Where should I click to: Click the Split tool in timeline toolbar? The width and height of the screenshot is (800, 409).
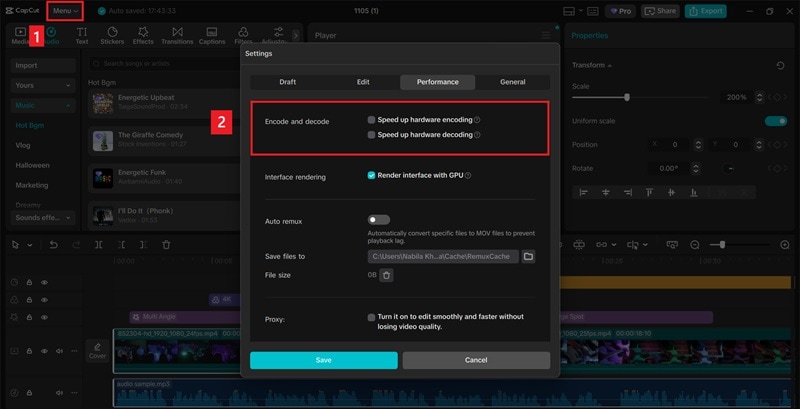(x=98, y=245)
